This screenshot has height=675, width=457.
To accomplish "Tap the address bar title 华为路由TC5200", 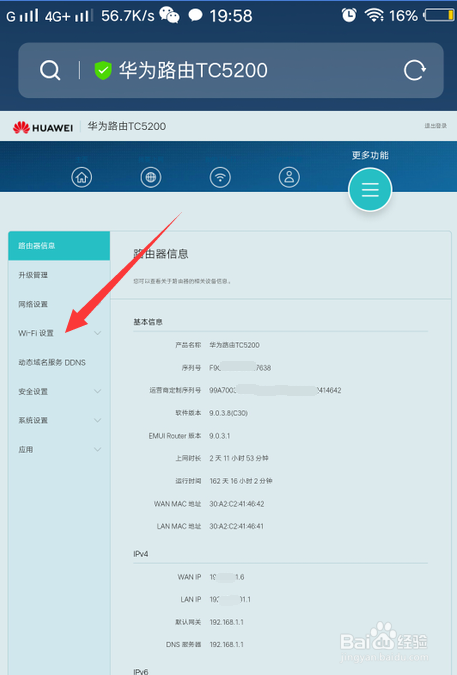I will [x=193, y=70].
